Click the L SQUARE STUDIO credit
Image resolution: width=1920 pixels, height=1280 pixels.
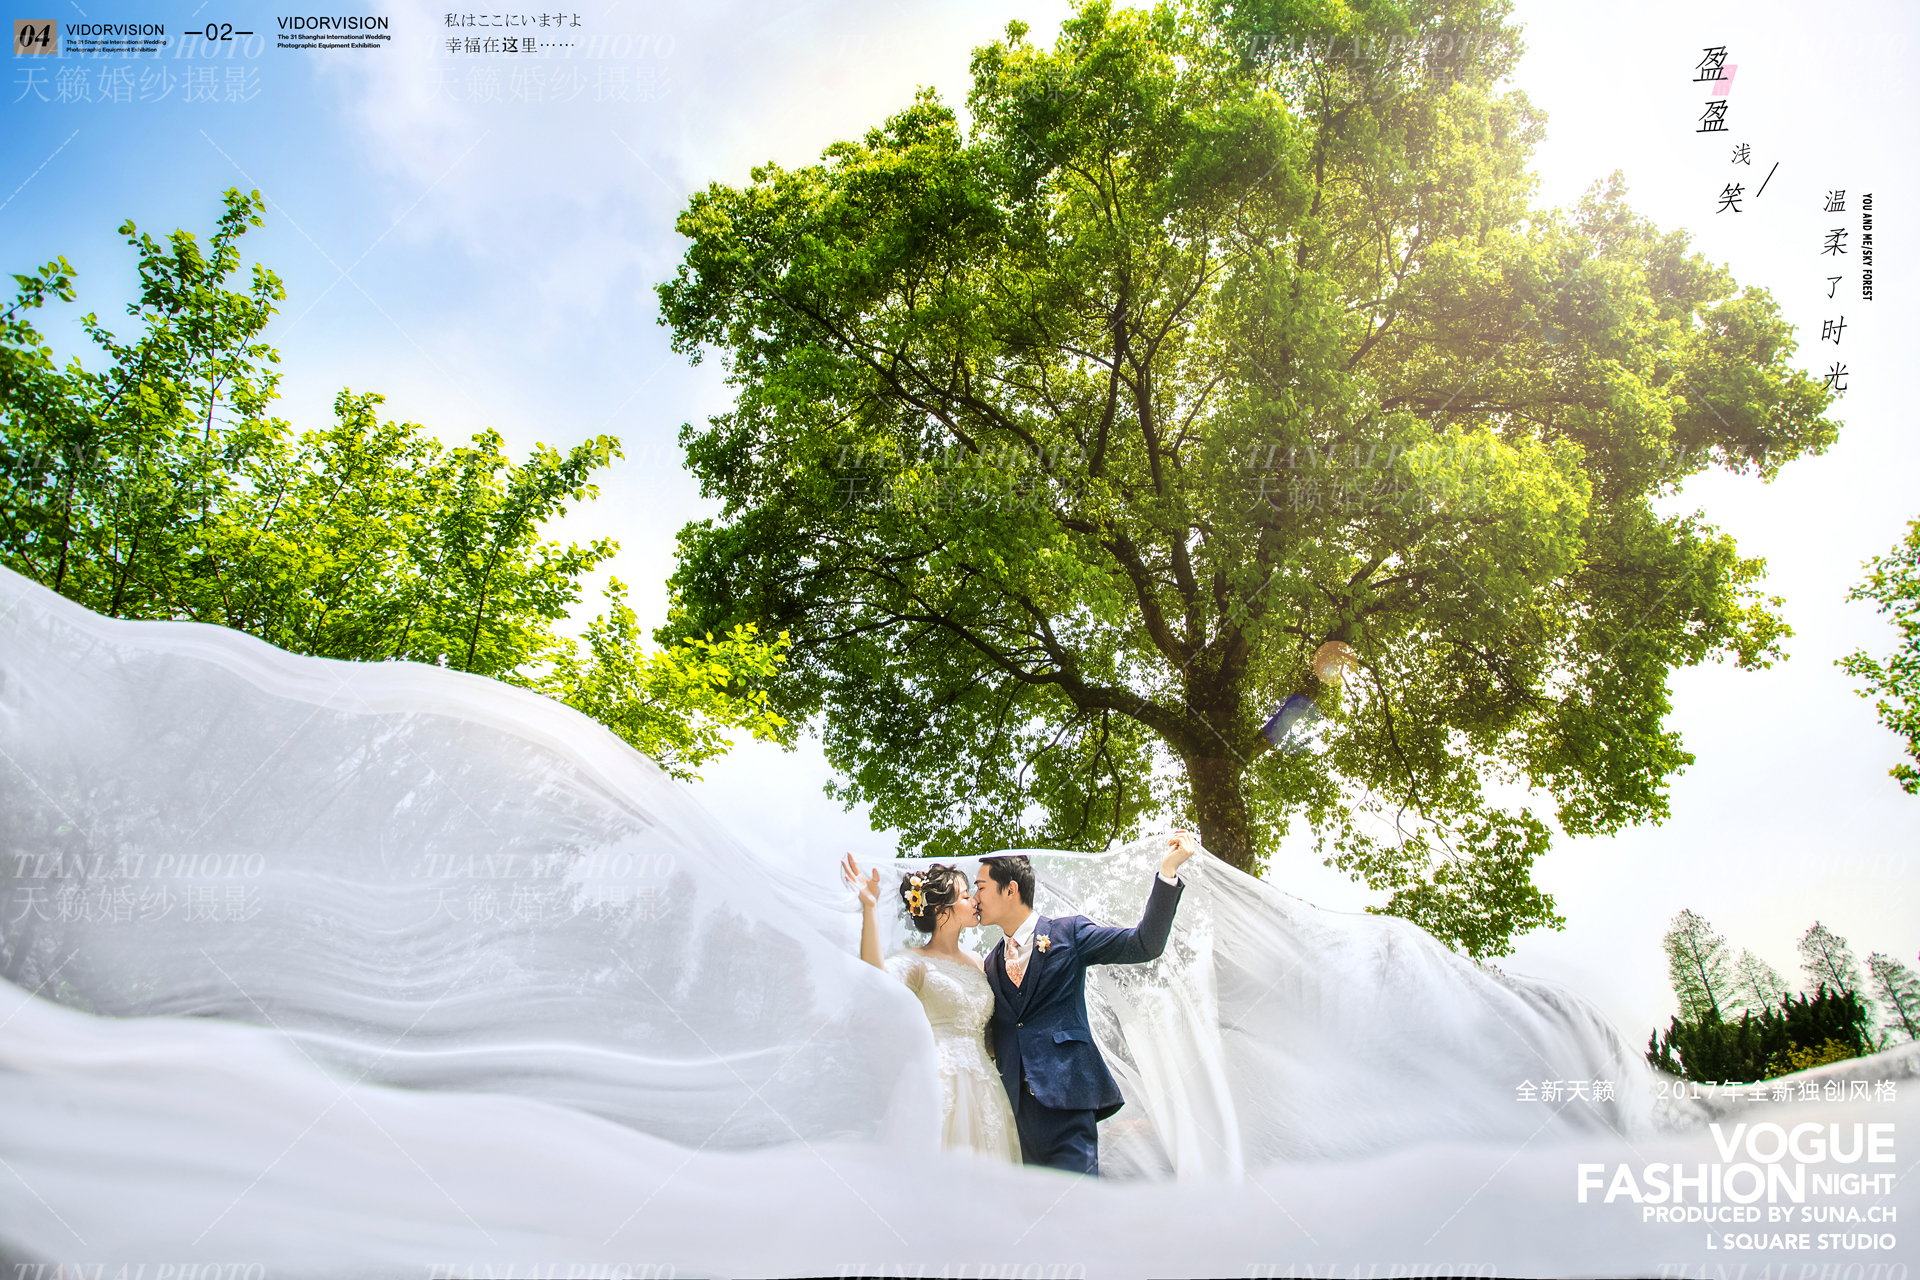pyautogui.click(x=1800, y=1241)
